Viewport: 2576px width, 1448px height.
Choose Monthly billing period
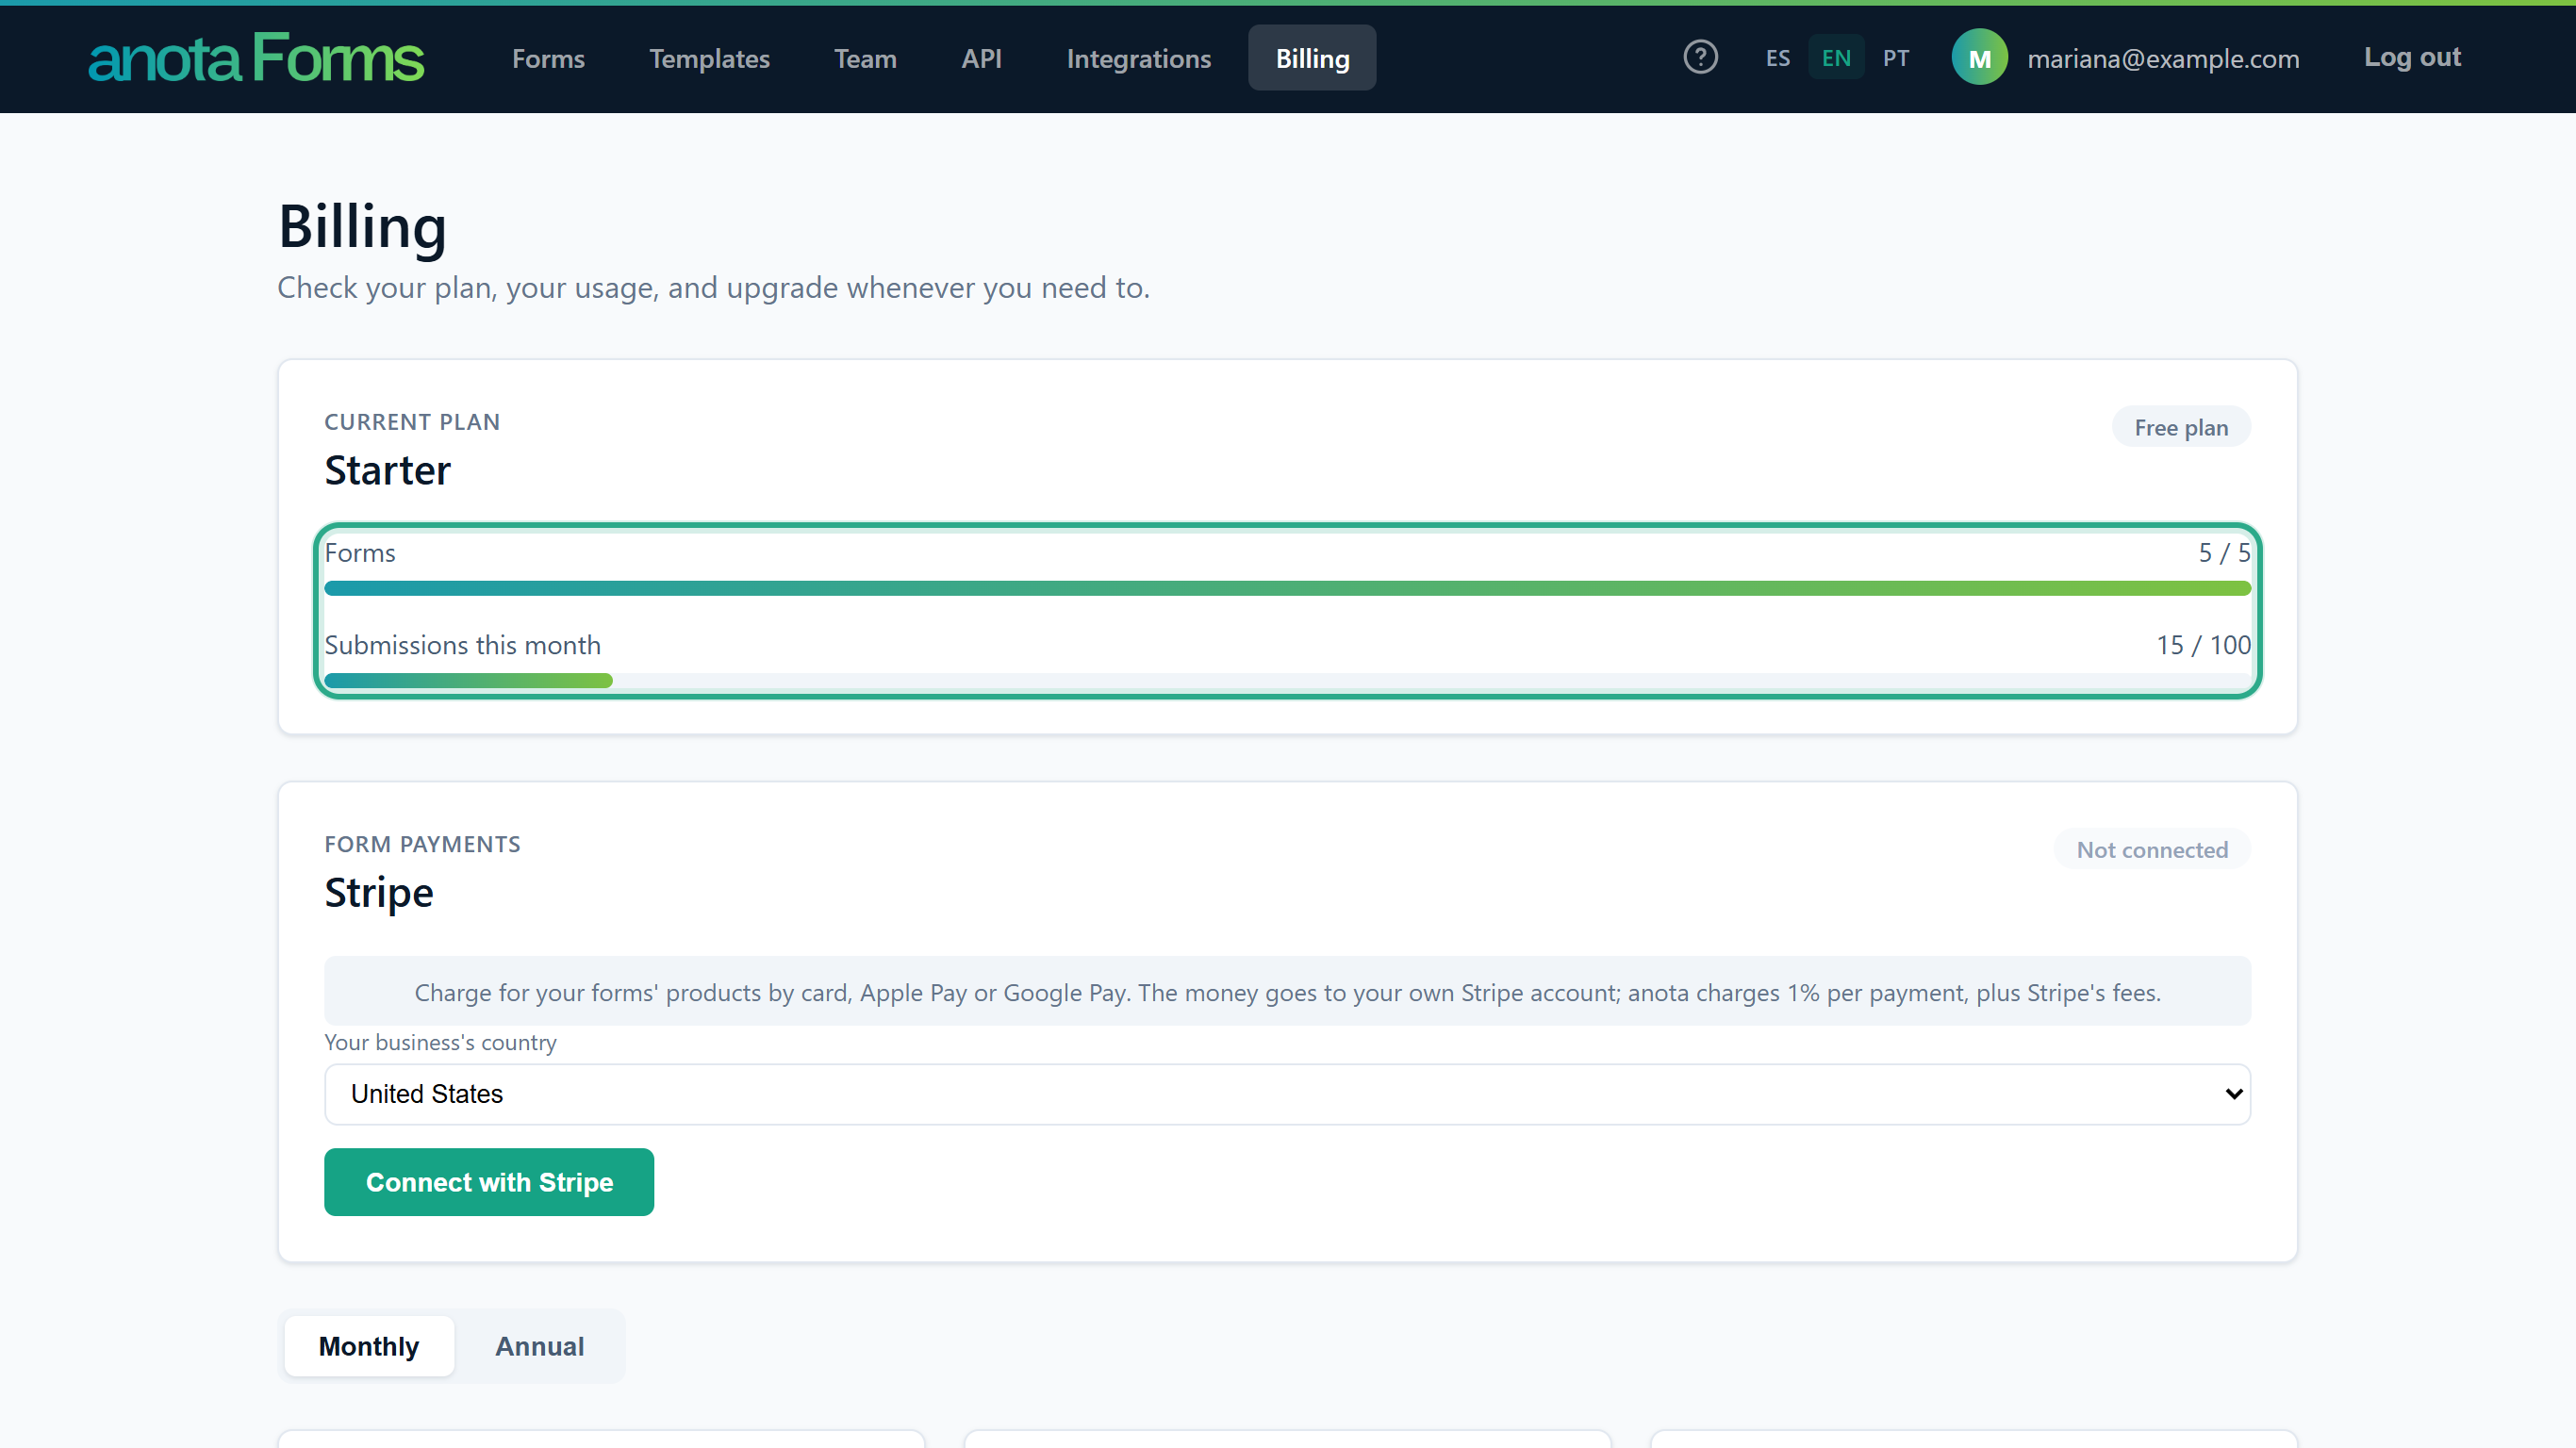369,1346
